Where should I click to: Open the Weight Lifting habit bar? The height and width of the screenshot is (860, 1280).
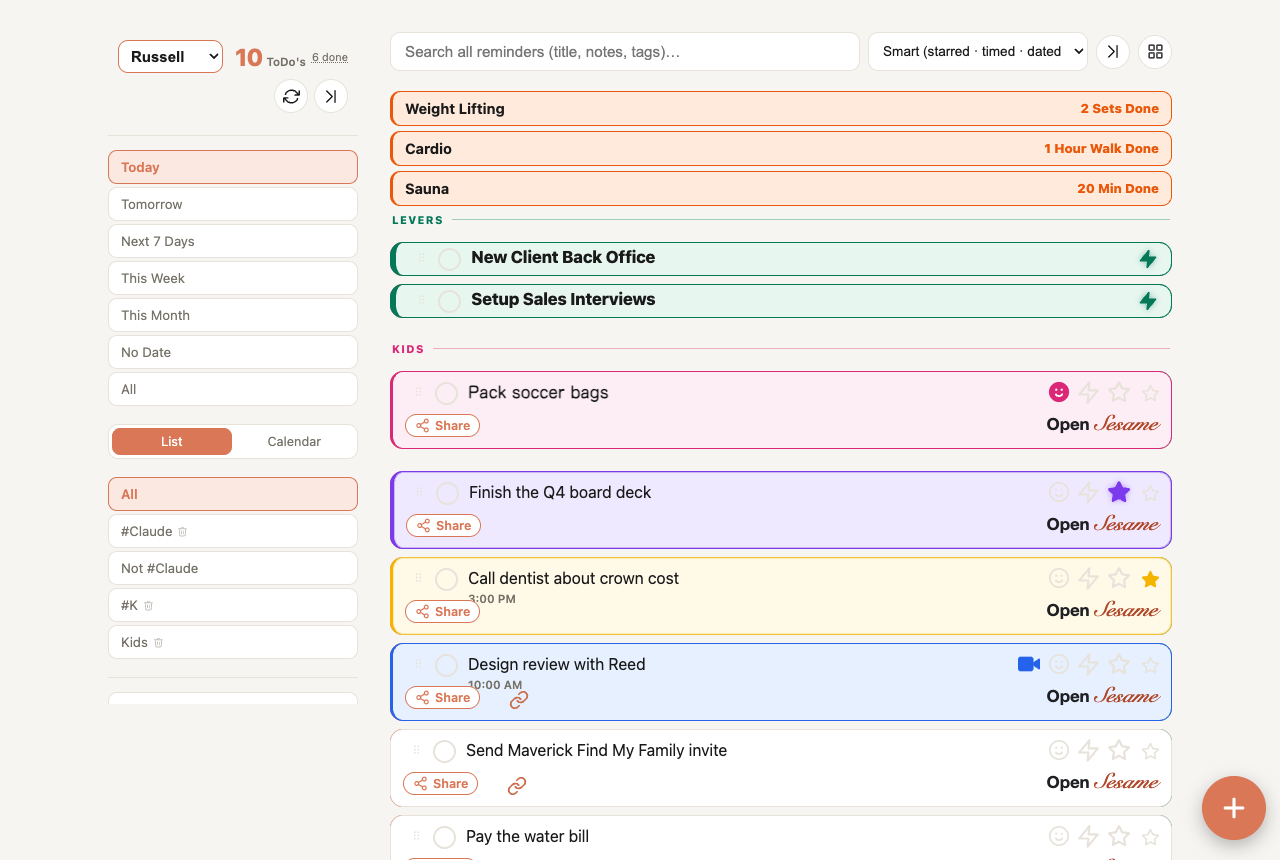click(x=781, y=109)
